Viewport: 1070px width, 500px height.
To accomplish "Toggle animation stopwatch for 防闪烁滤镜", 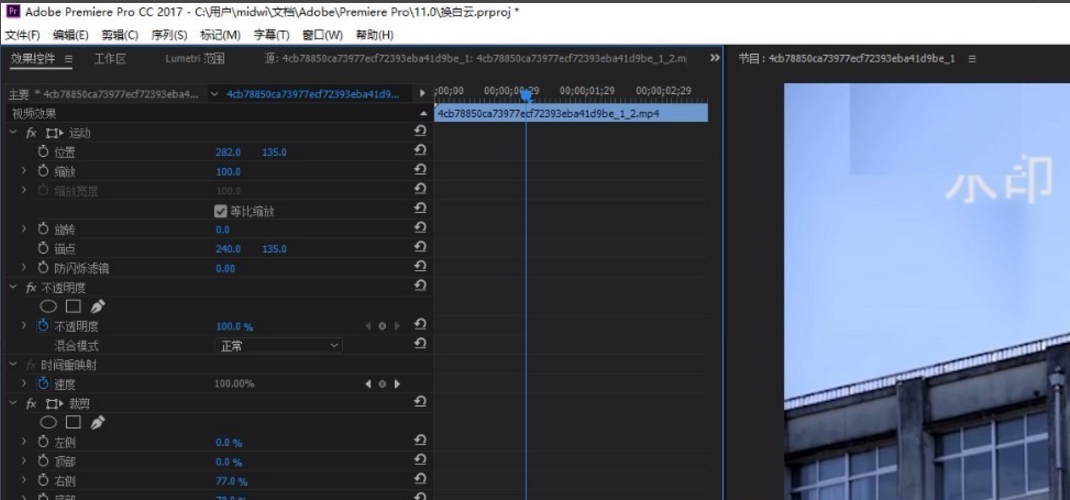I will (44, 268).
